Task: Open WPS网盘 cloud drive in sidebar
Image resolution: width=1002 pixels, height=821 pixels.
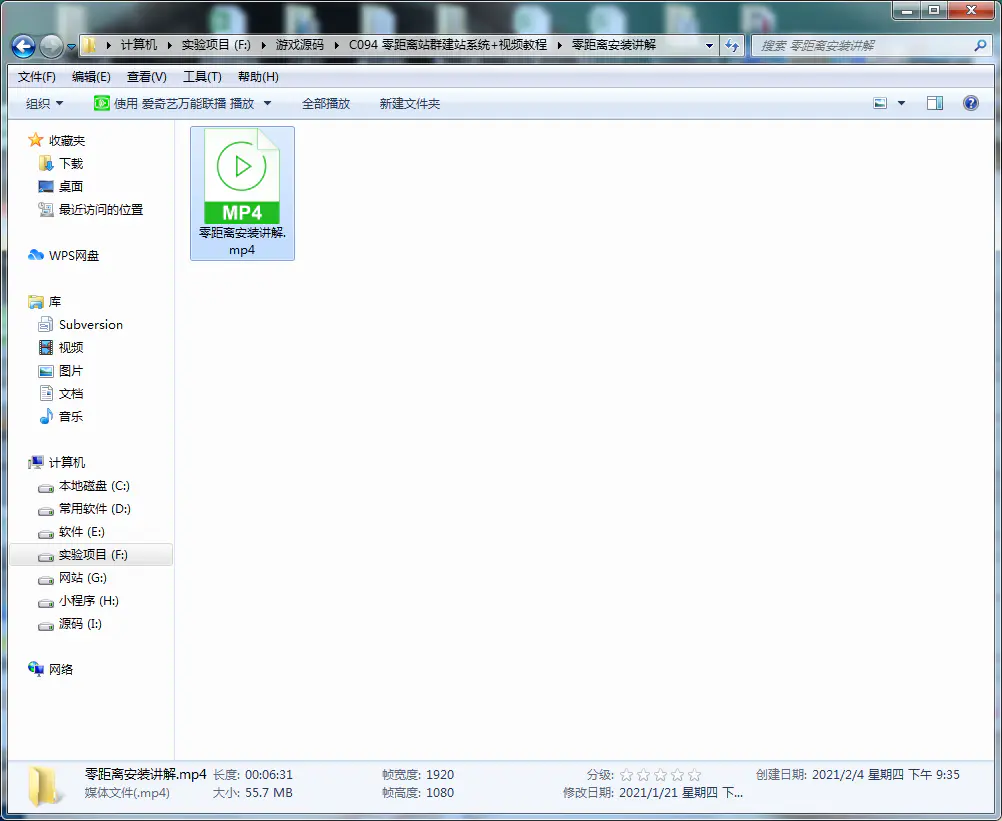Action: click(x=73, y=256)
